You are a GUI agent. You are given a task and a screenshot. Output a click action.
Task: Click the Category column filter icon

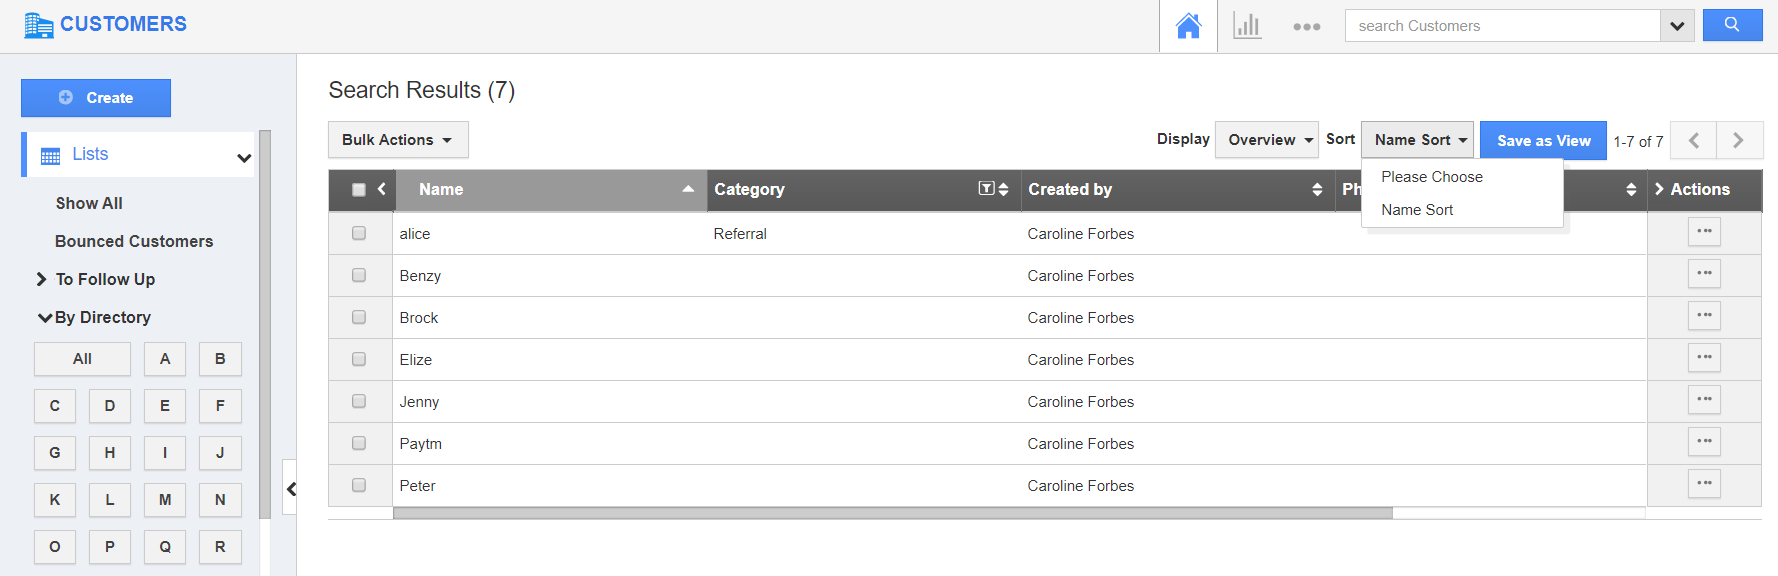986,189
